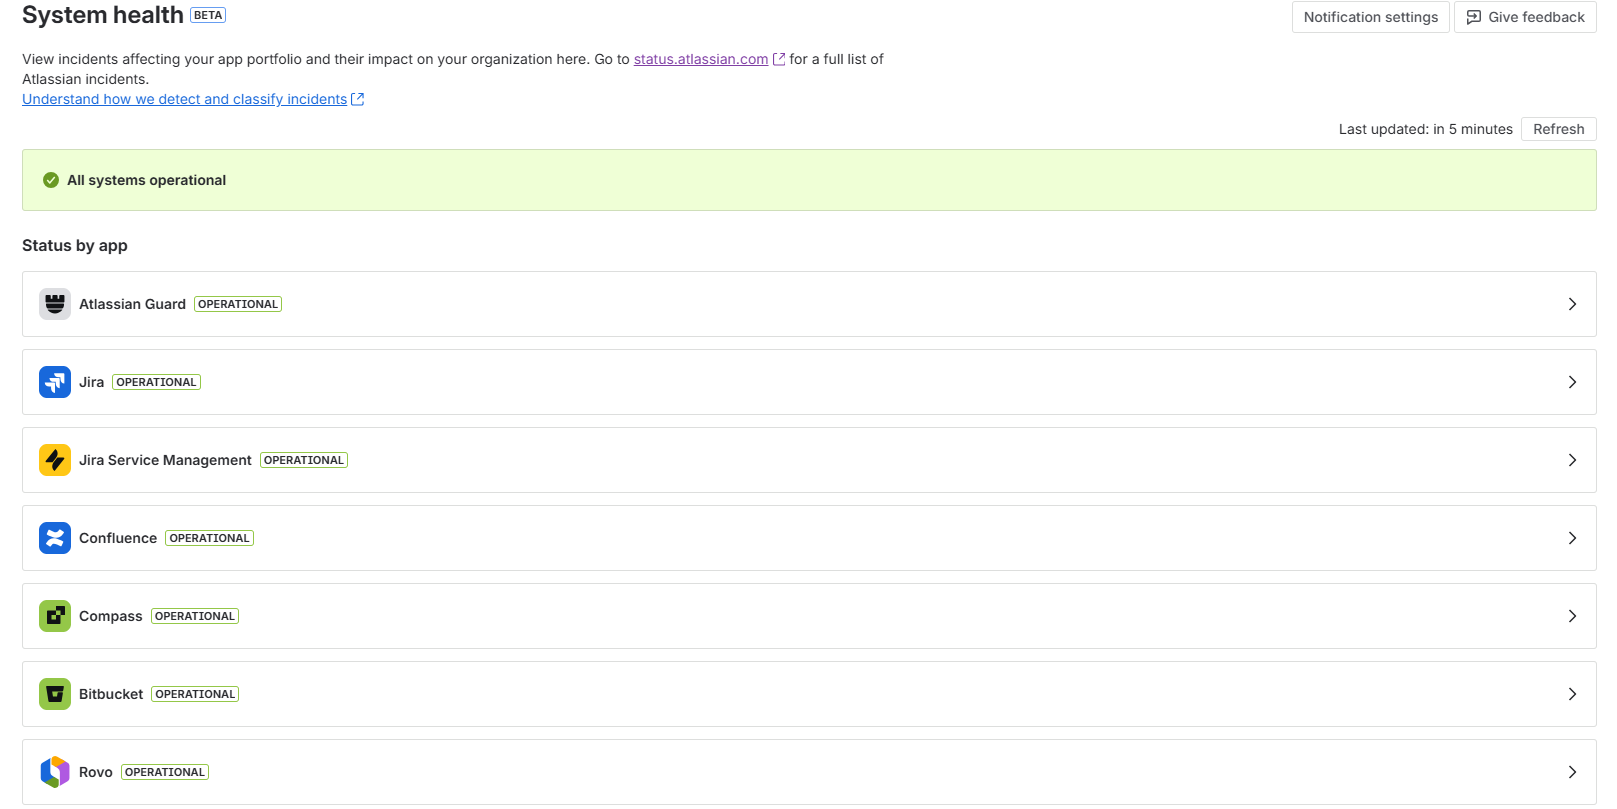Click the Confluence app icon
Image resolution: width=1617 pixels, height=809 pixels.
click(55, 538)
